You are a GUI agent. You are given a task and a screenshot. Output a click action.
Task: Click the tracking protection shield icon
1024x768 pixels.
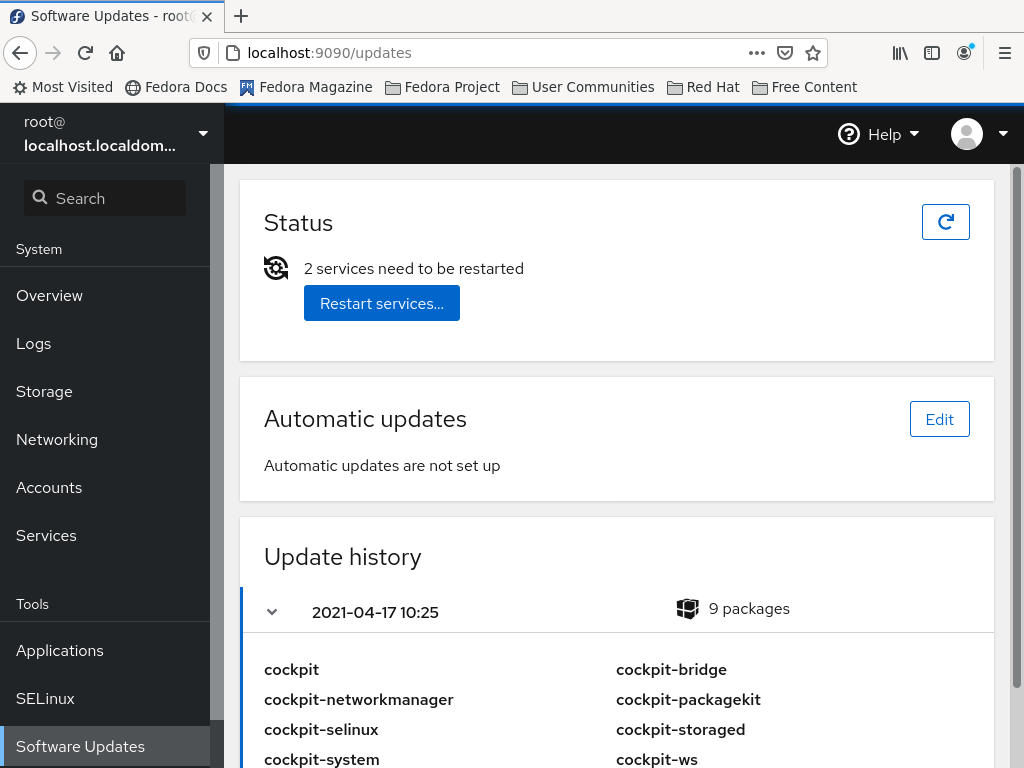[204, 53]
